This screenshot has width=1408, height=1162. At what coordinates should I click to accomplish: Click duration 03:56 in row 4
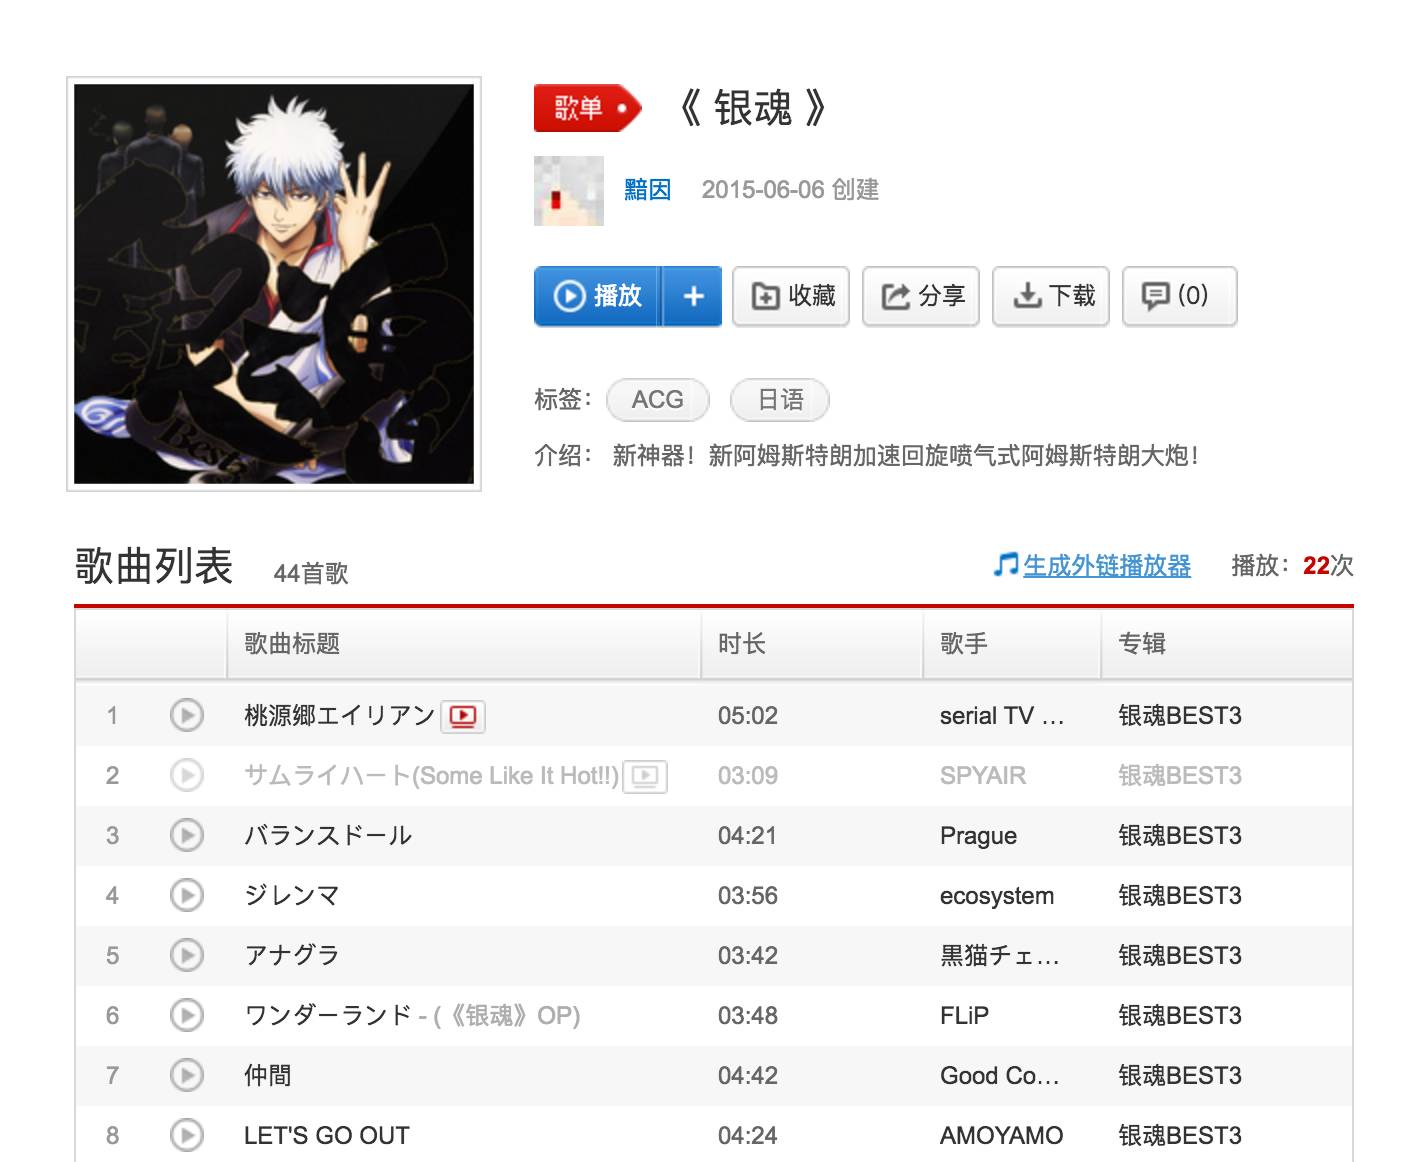pos(748,895)
